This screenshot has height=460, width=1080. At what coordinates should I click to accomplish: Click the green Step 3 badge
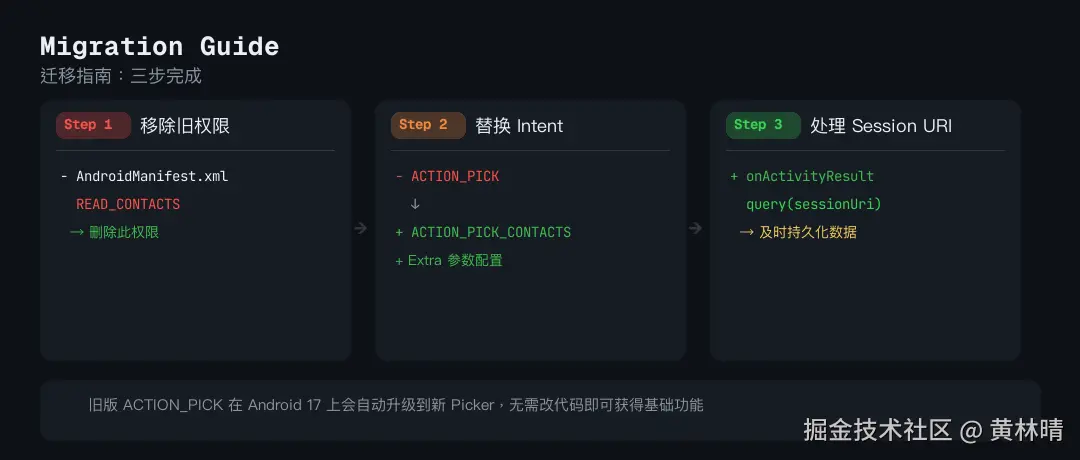coord(763,125)
